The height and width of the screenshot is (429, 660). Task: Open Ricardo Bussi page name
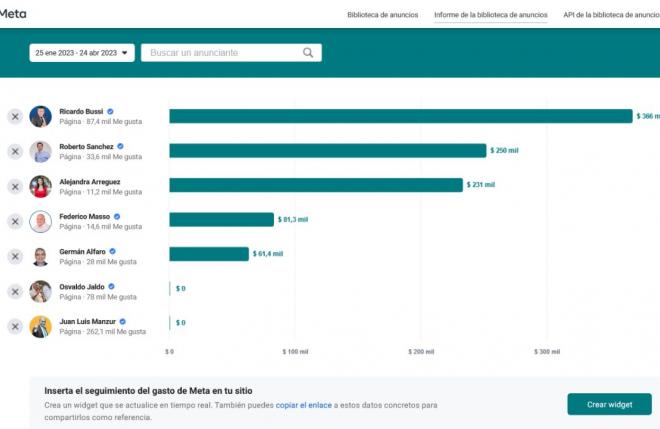click(81, 112)
